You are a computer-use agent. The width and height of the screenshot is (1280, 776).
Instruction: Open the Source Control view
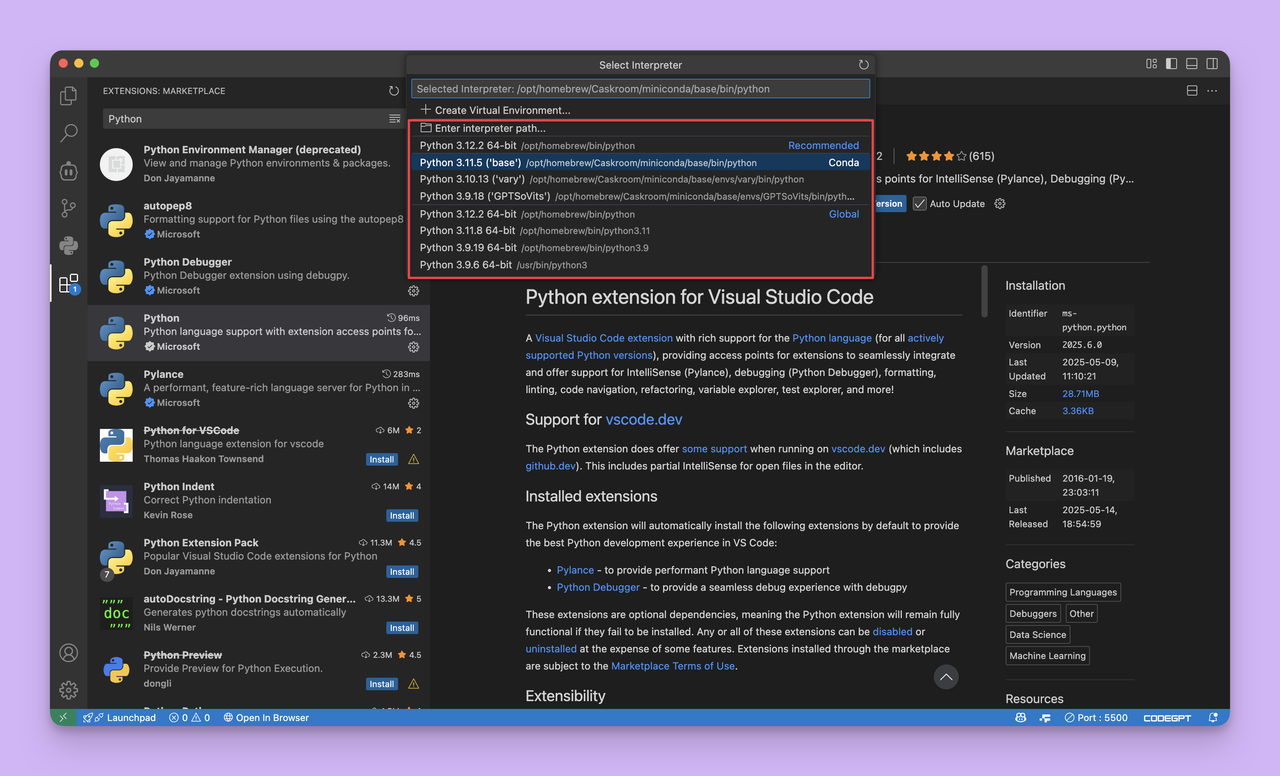point(68,208)
